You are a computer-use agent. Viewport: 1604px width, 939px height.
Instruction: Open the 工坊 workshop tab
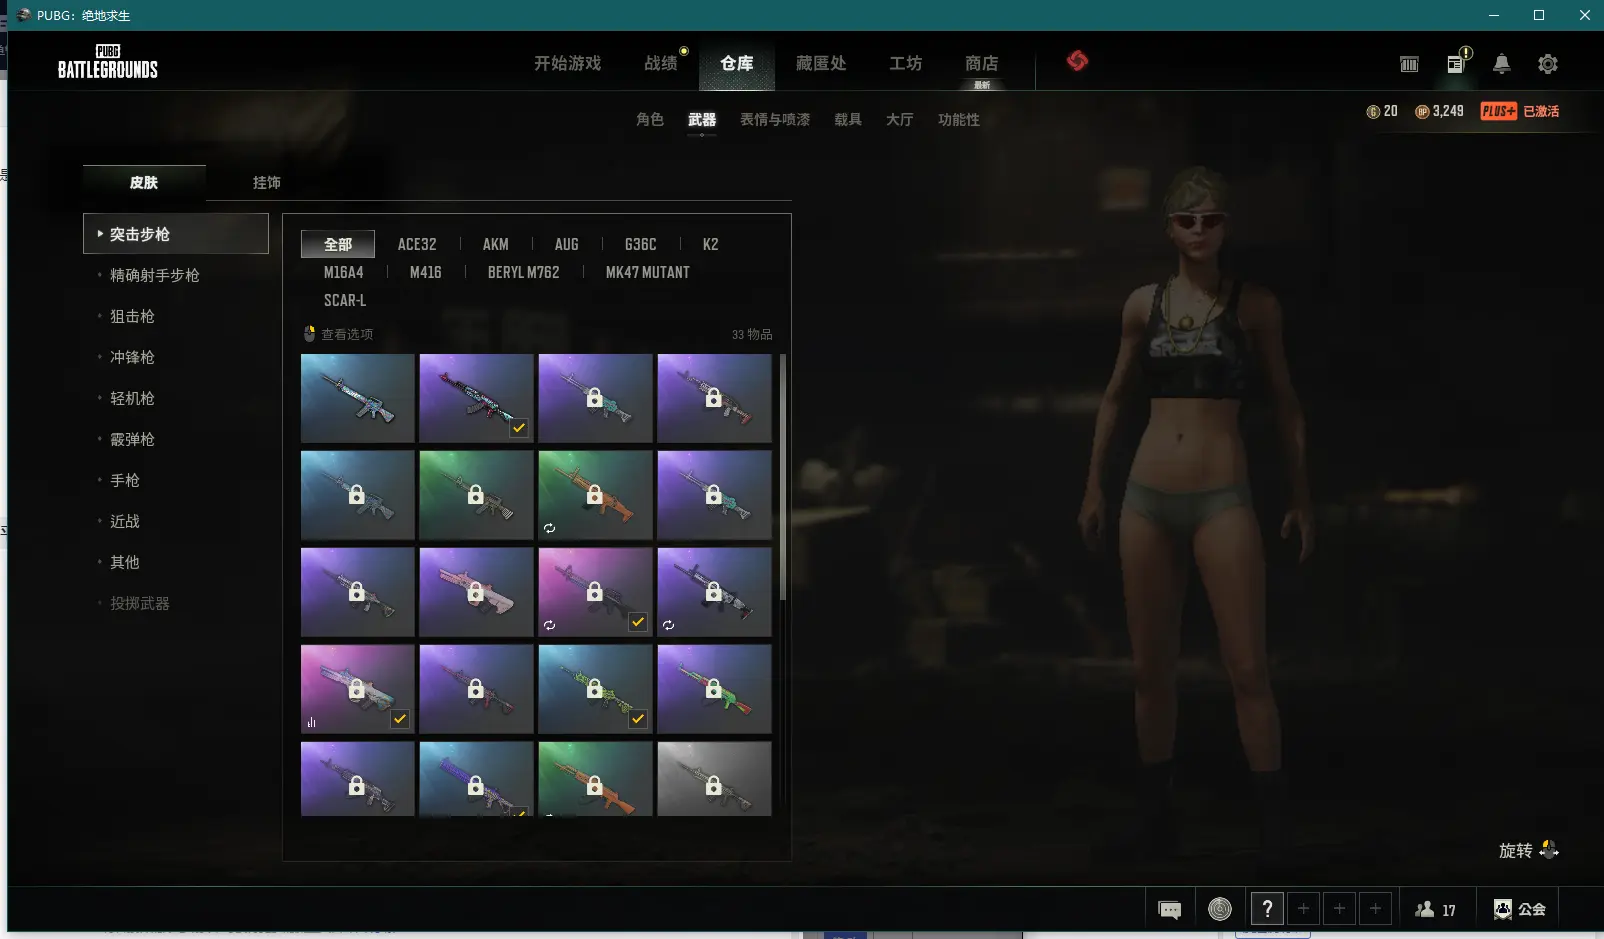[906, 63]
